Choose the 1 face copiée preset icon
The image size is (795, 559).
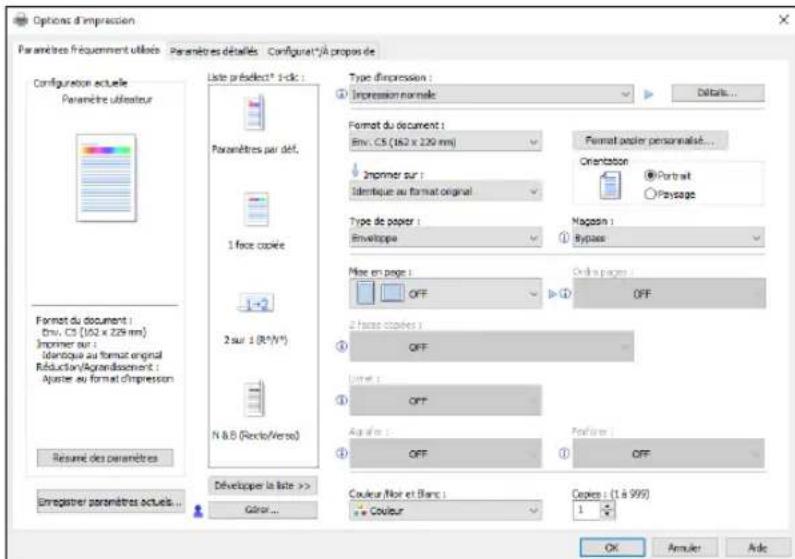(x=257, y=208)
